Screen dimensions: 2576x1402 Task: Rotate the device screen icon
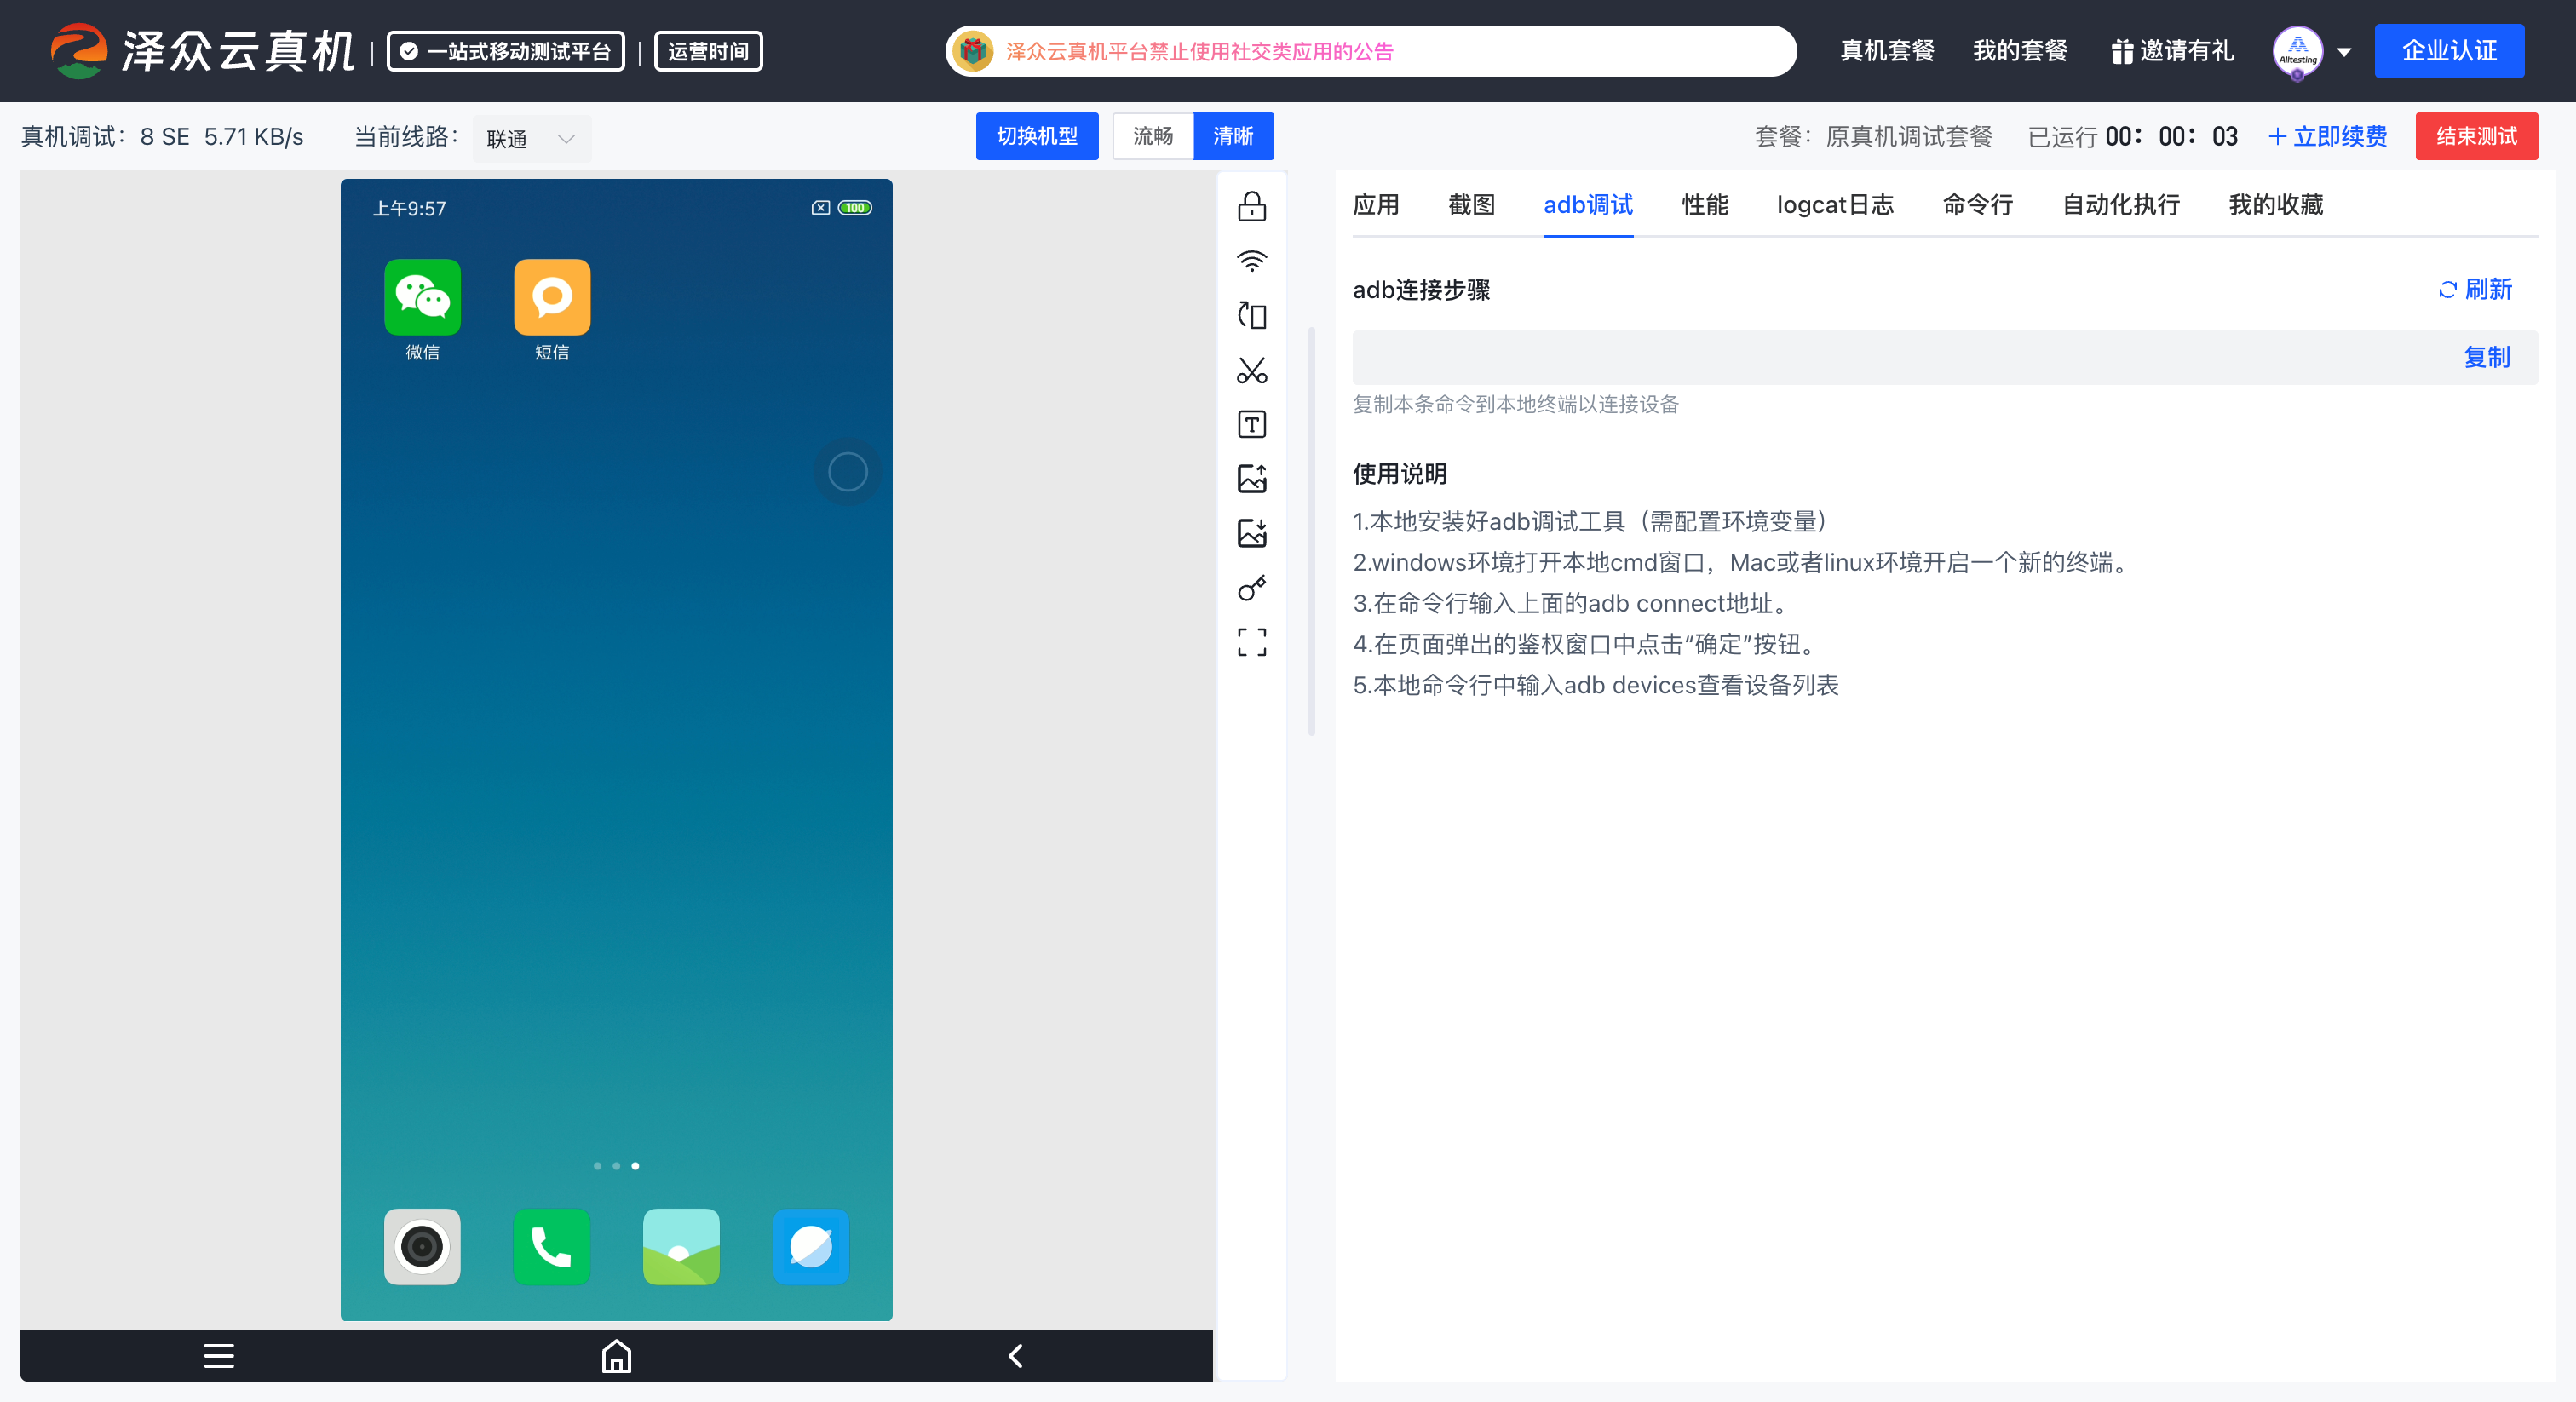[1251, 316]
